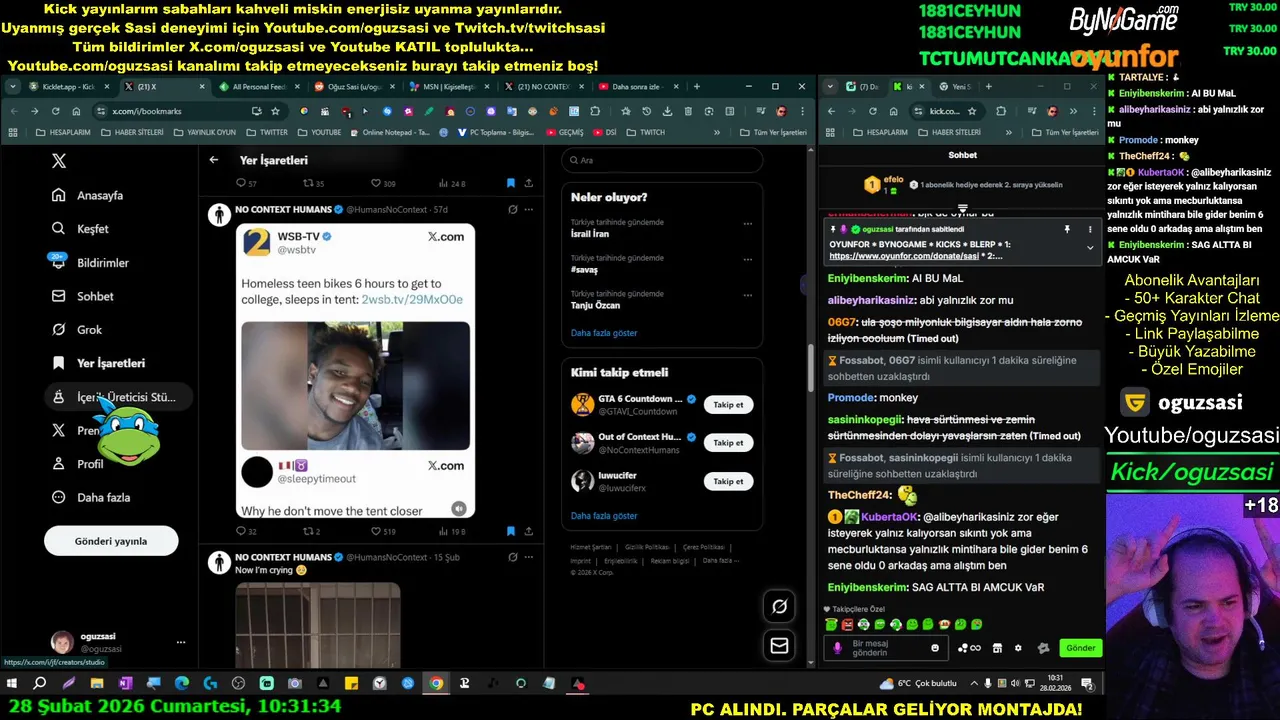Open YAYINLIK OYUN bookmarks folder
Screen dimensions: 1280x720
[x=205, y=132]
